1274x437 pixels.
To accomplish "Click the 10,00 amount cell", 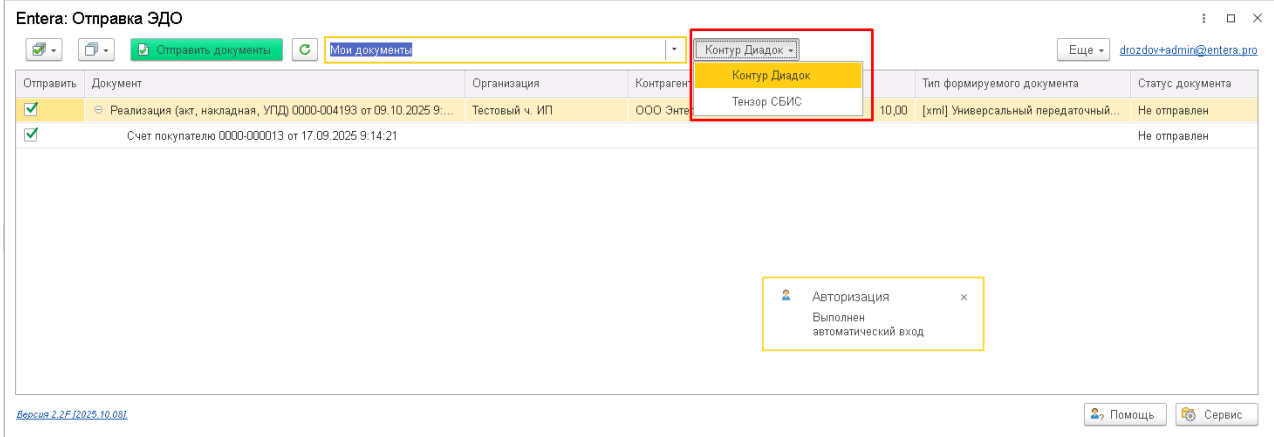I will coord(892,109).
